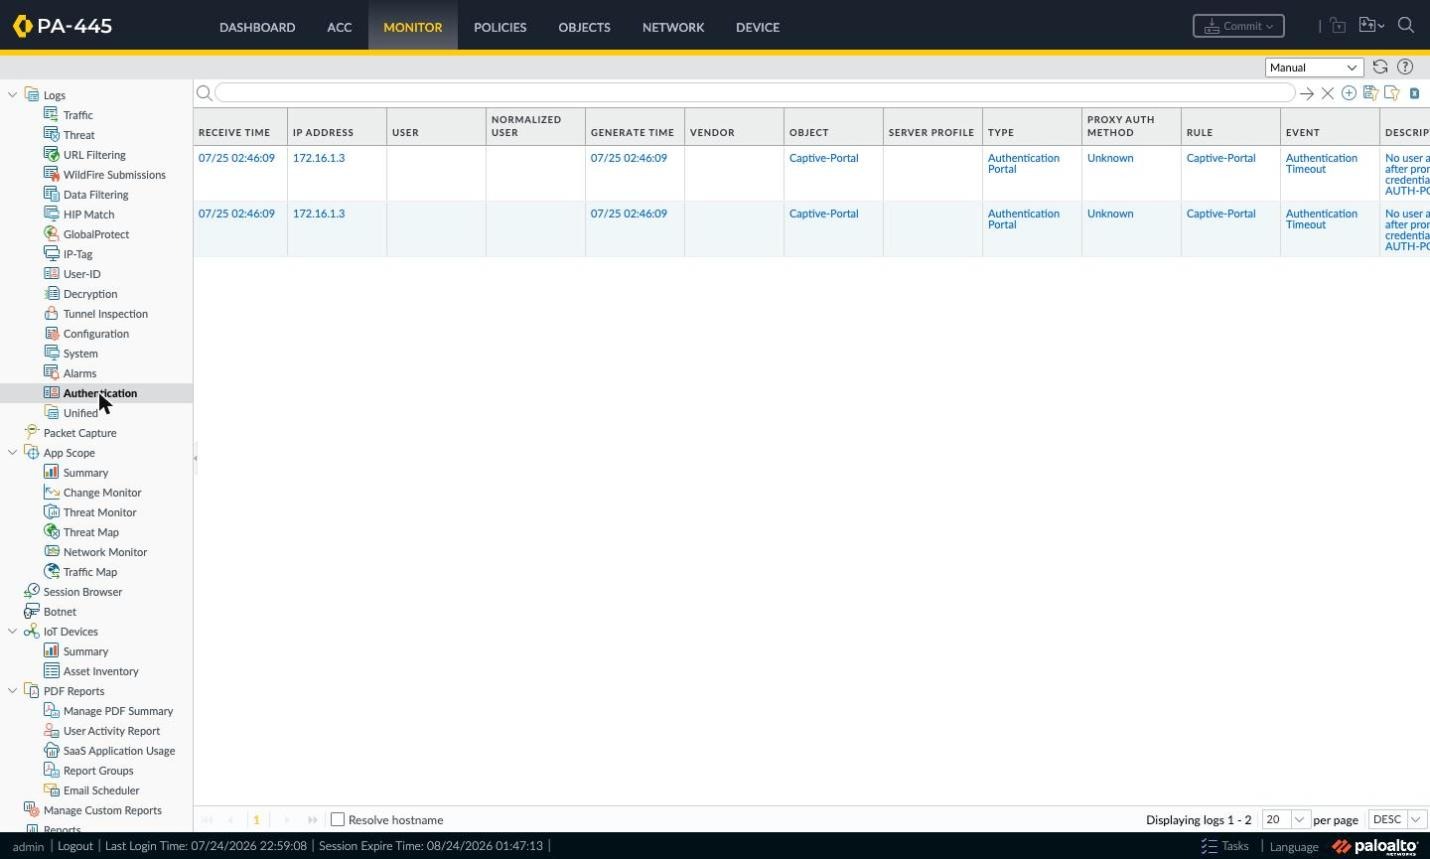
Task: Enable the Resolve hostname checkbox
Action: tap(338, 819)
